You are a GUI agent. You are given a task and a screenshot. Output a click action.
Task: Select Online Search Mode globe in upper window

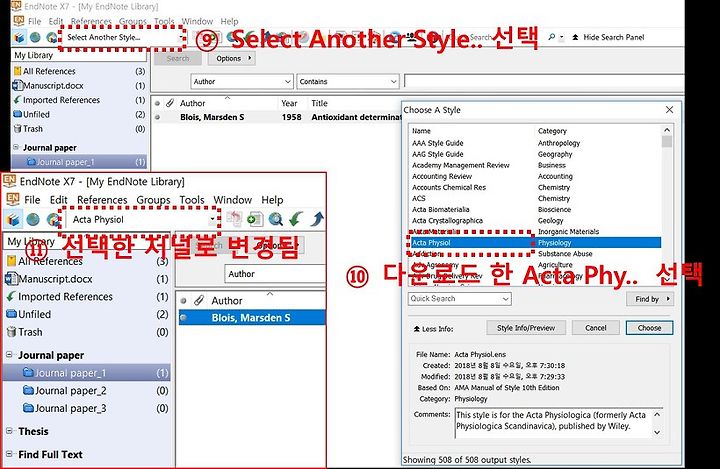coord(35,37)
